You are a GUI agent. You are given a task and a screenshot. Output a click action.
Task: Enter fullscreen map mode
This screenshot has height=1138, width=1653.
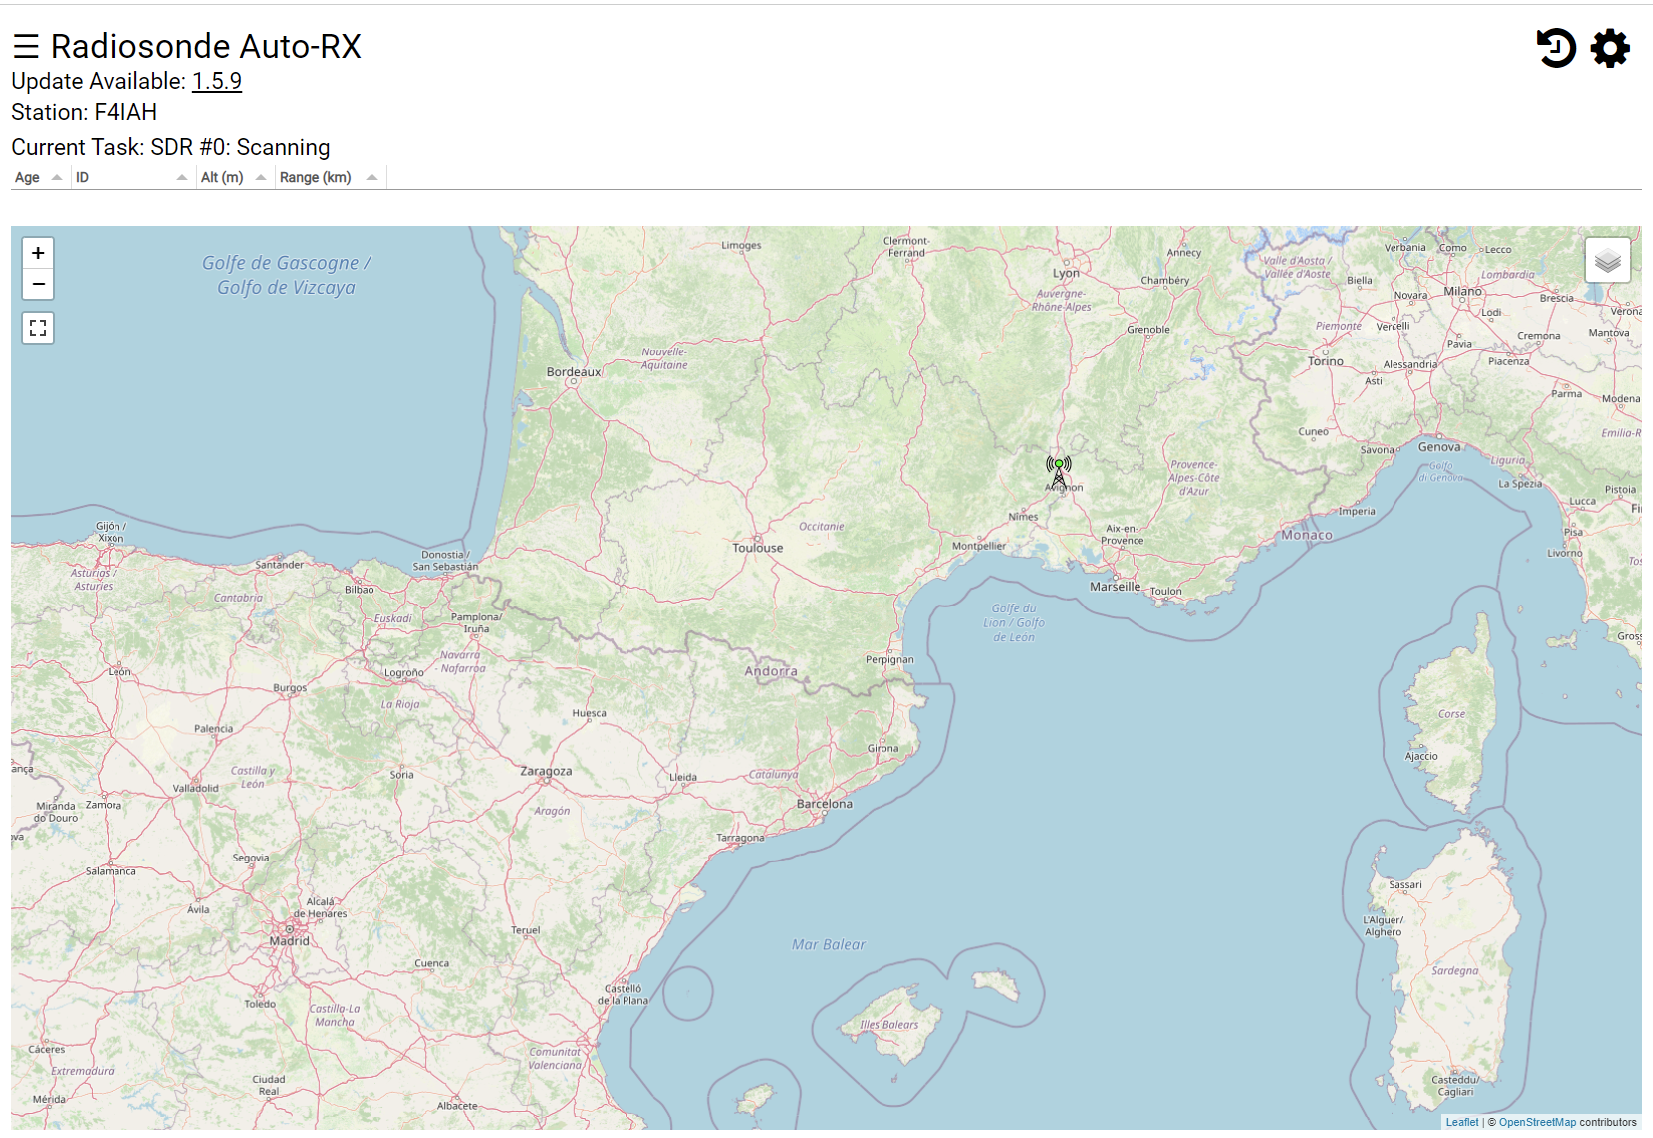[x=37, y=328]
